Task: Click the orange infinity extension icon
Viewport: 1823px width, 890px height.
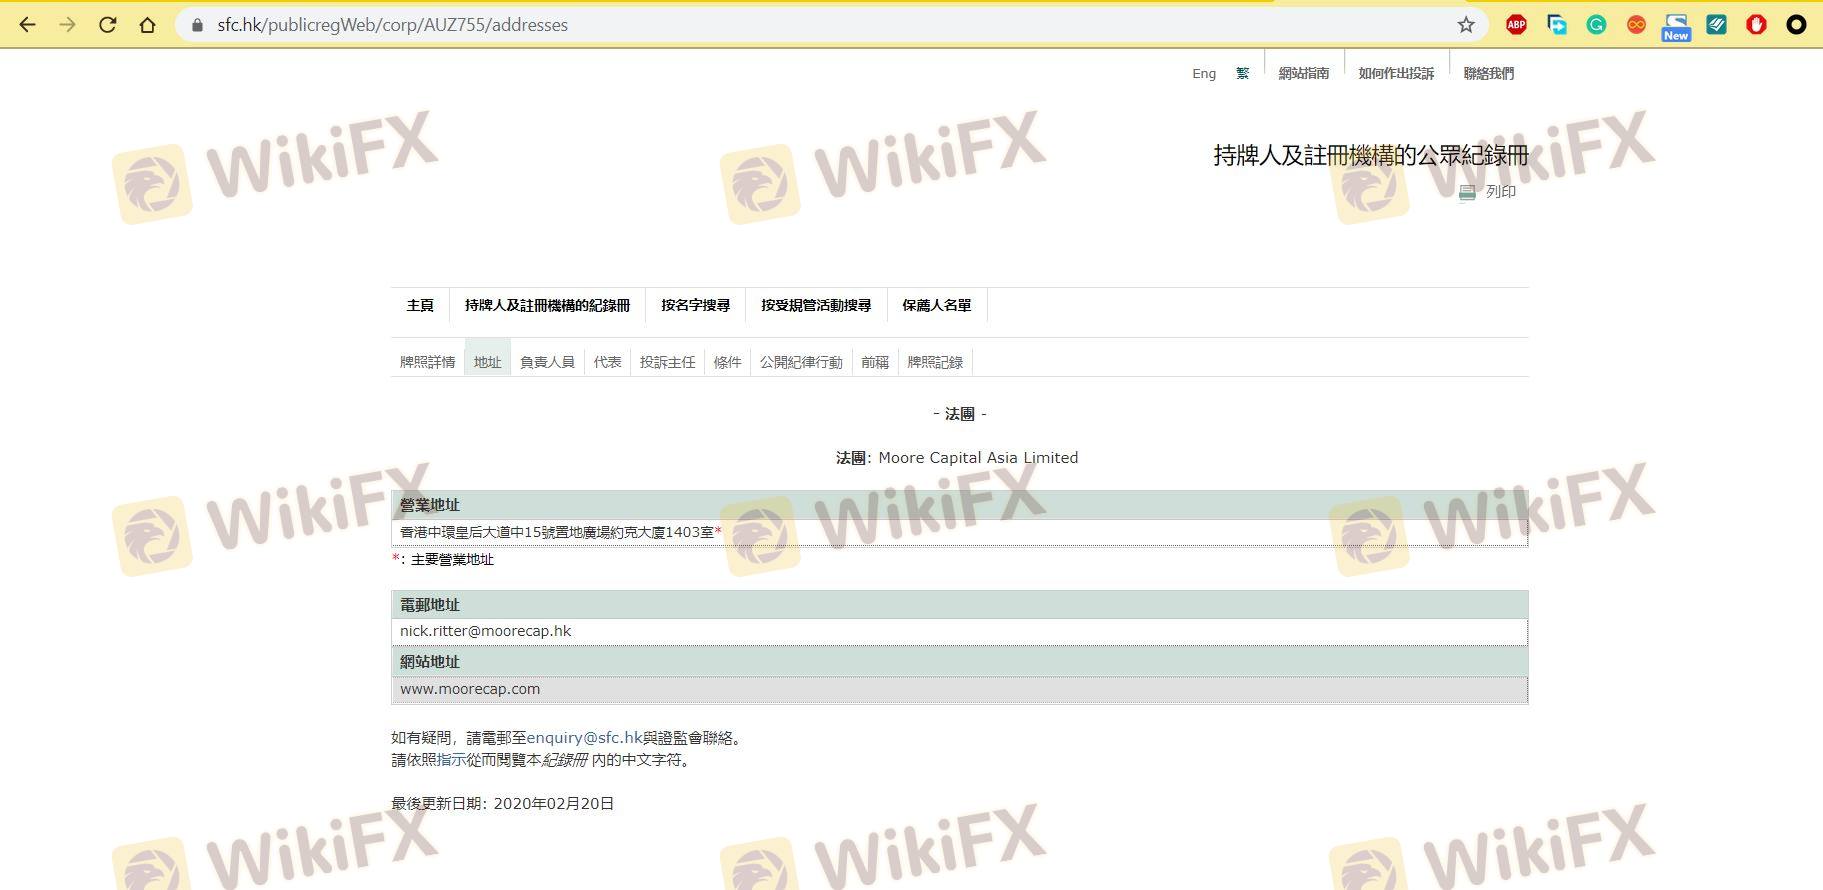Action: point(1636,25)
